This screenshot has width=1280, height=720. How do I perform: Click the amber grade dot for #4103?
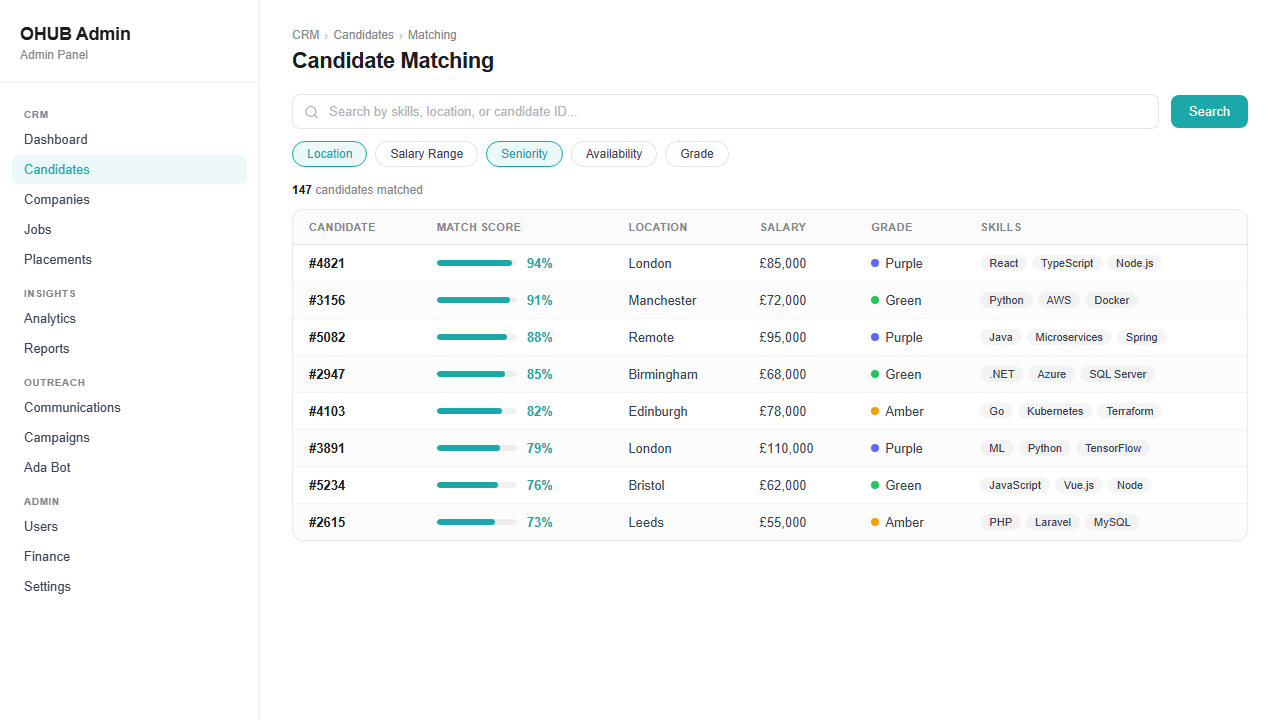point(875,411)
